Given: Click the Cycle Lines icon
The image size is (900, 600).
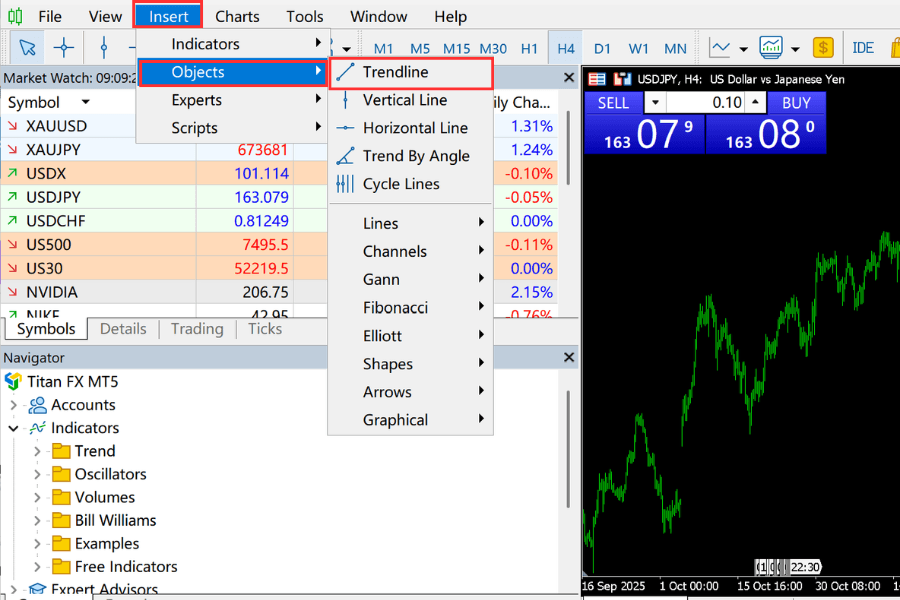Looking at the screenshot, I should (345, 184).
